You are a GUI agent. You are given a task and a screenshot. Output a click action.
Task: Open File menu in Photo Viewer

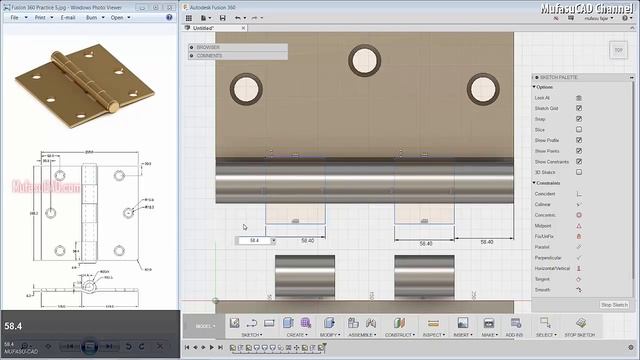coord(17,18)
